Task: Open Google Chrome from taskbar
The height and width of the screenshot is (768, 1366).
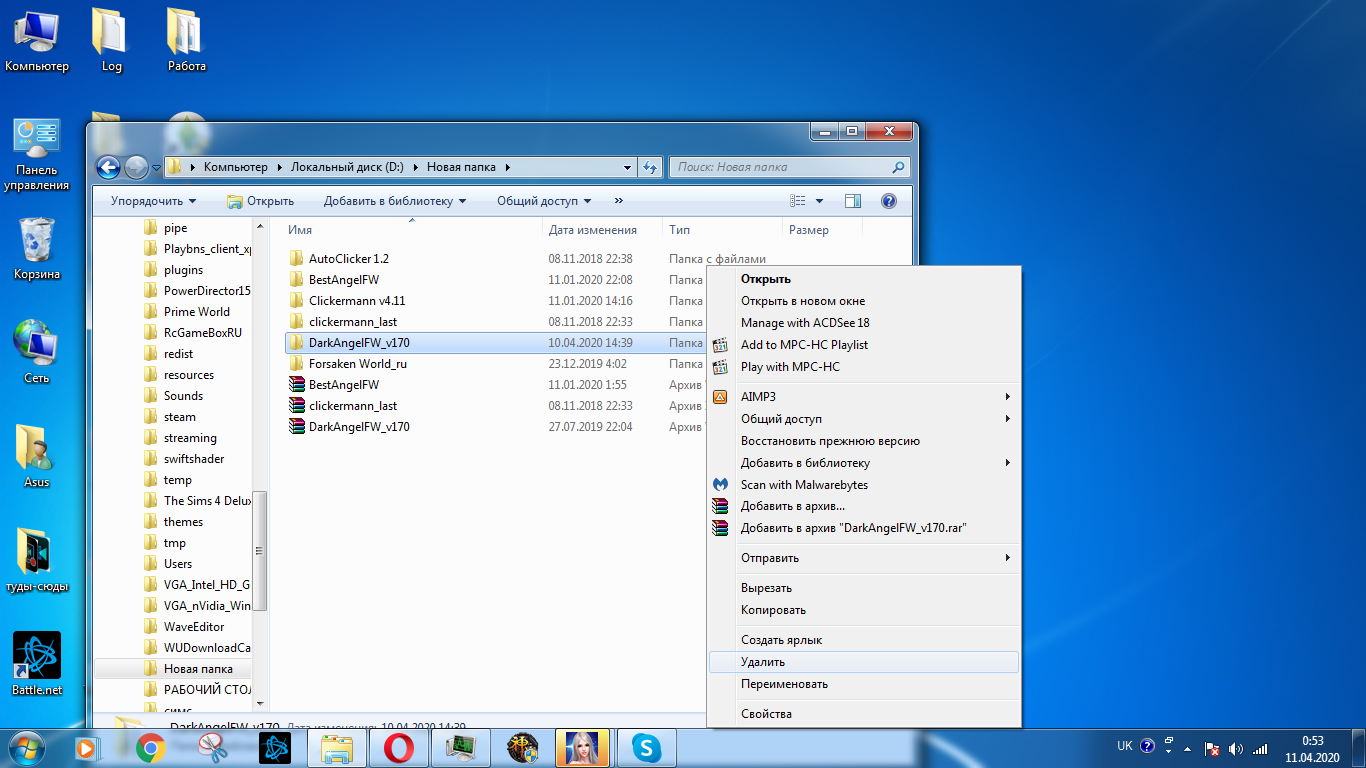Action: (151, 747)
